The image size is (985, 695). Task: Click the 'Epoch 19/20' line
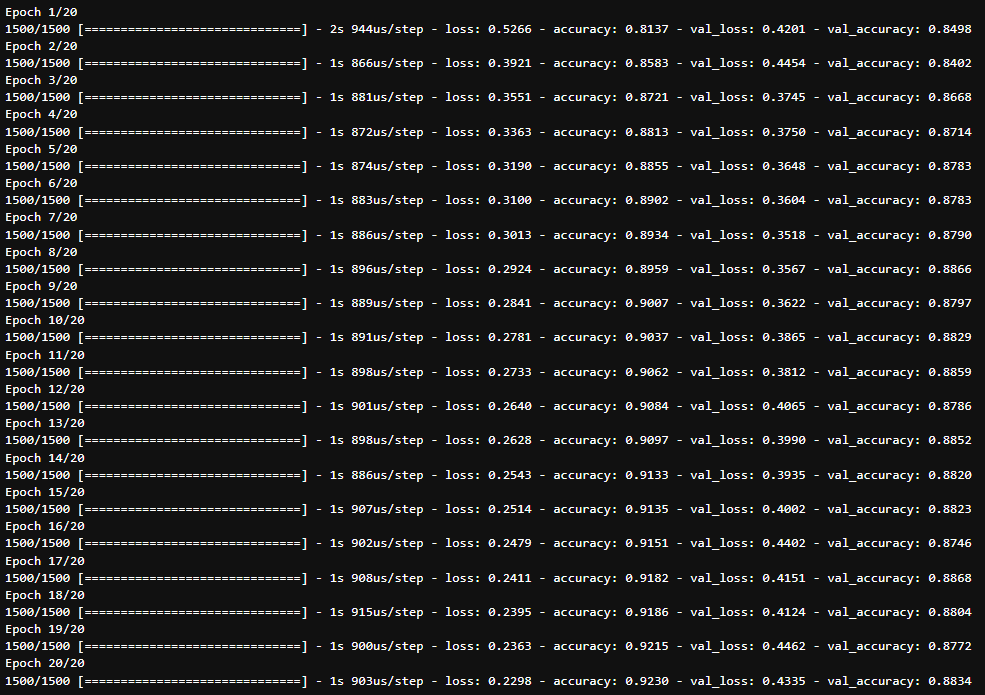click(x=45, y=629)
